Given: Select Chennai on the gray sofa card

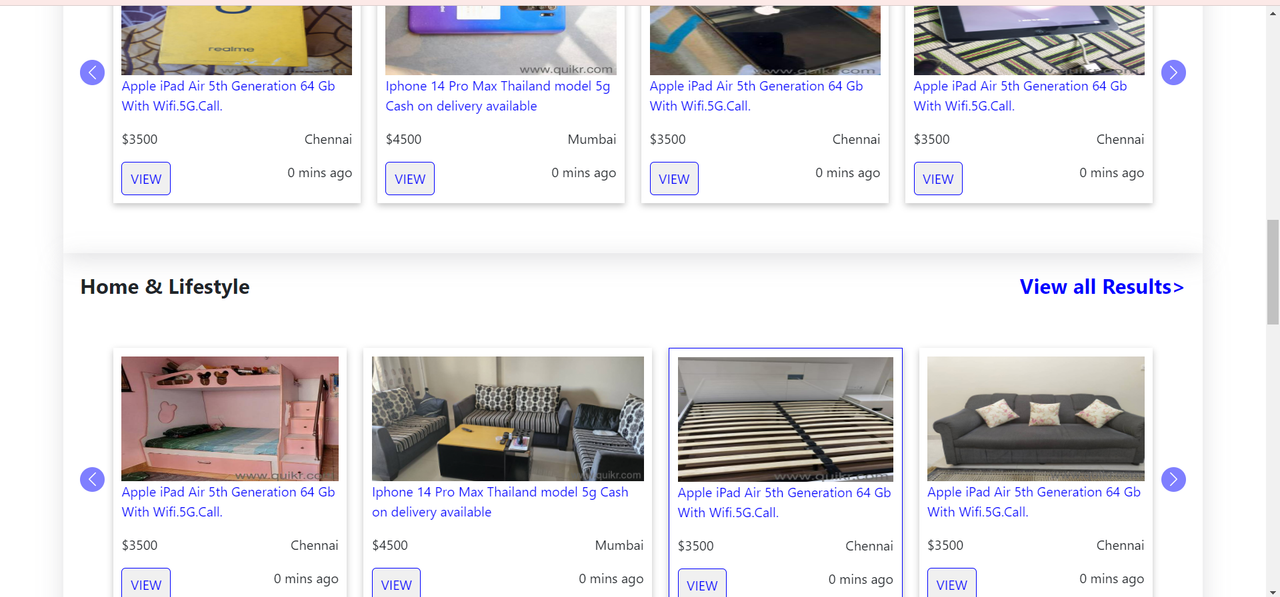Looking at the screenshot, I should (x=1120, y=545).
